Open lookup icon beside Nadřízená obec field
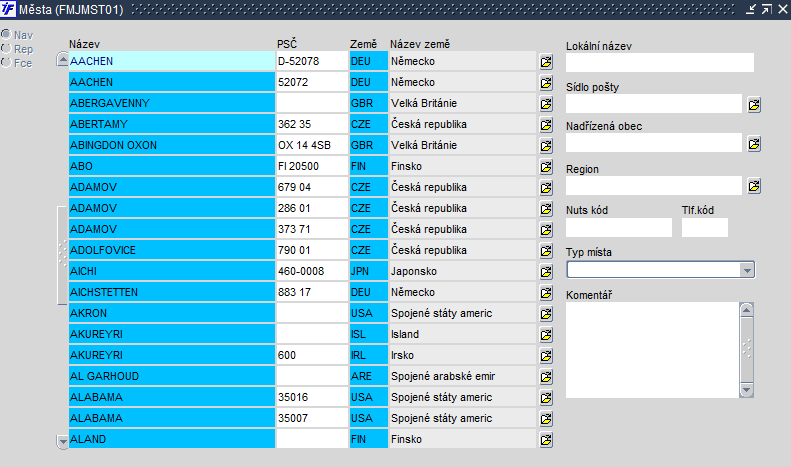This screenshot has height=467, width=791. pyautogui.click(x=754, y=144)
